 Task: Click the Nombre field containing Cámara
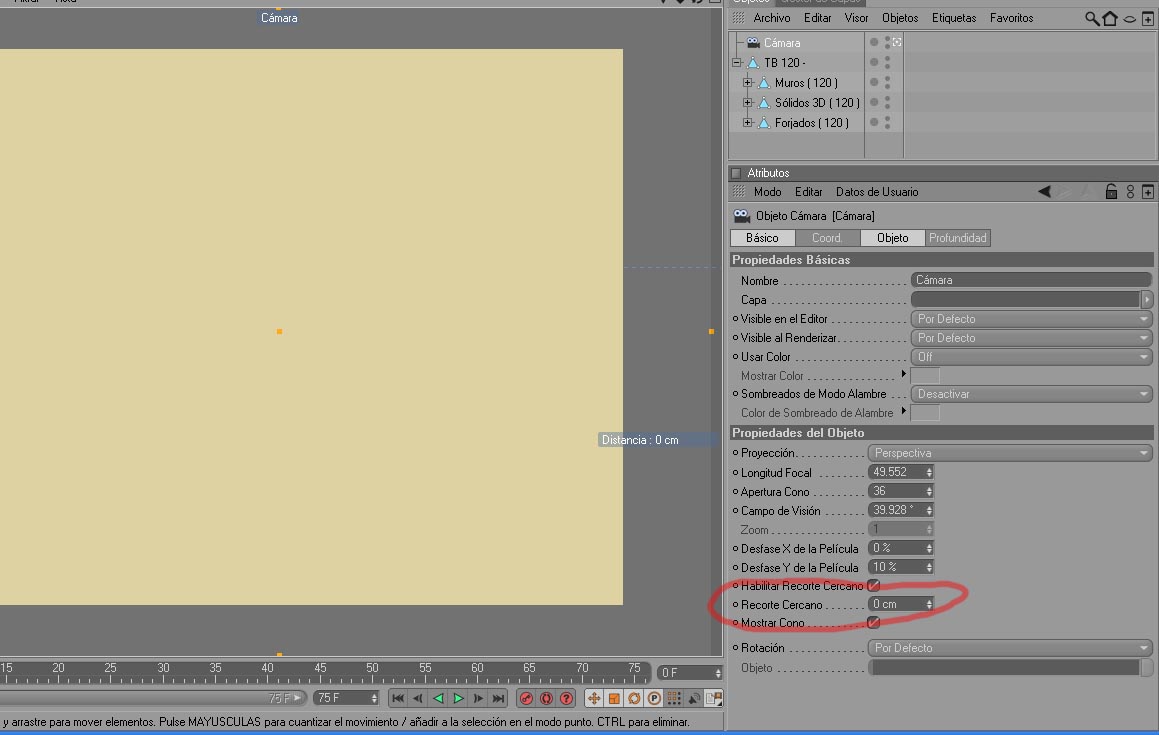[1031, 280]
